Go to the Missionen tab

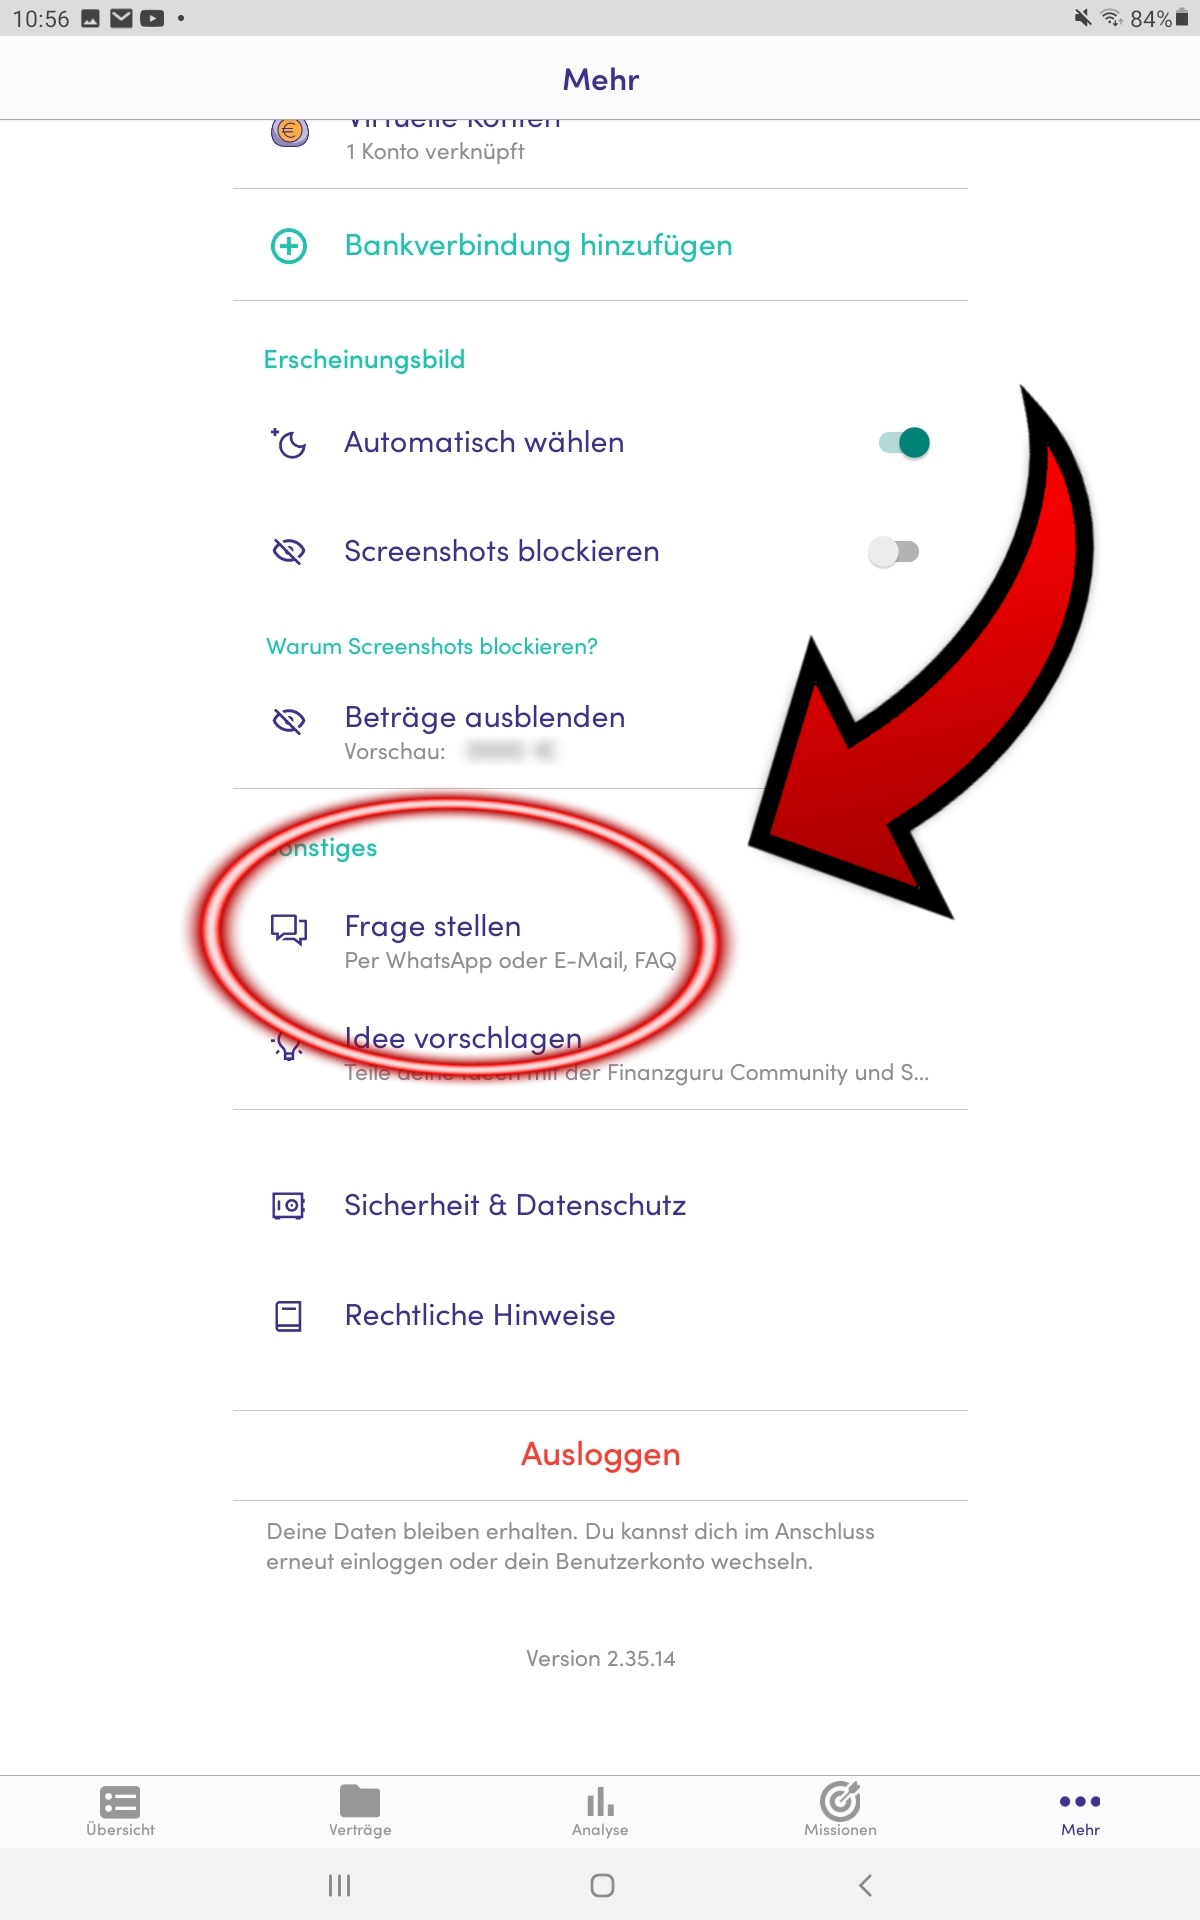point(840,1811)
